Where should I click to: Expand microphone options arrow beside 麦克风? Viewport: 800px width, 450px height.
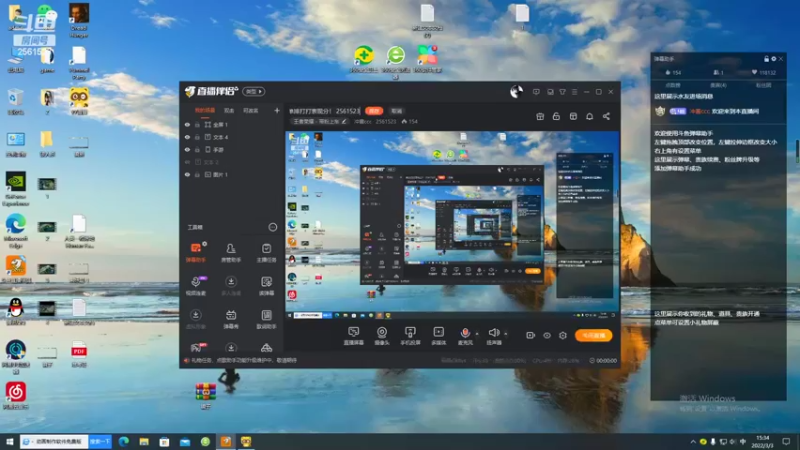point(477,334)
